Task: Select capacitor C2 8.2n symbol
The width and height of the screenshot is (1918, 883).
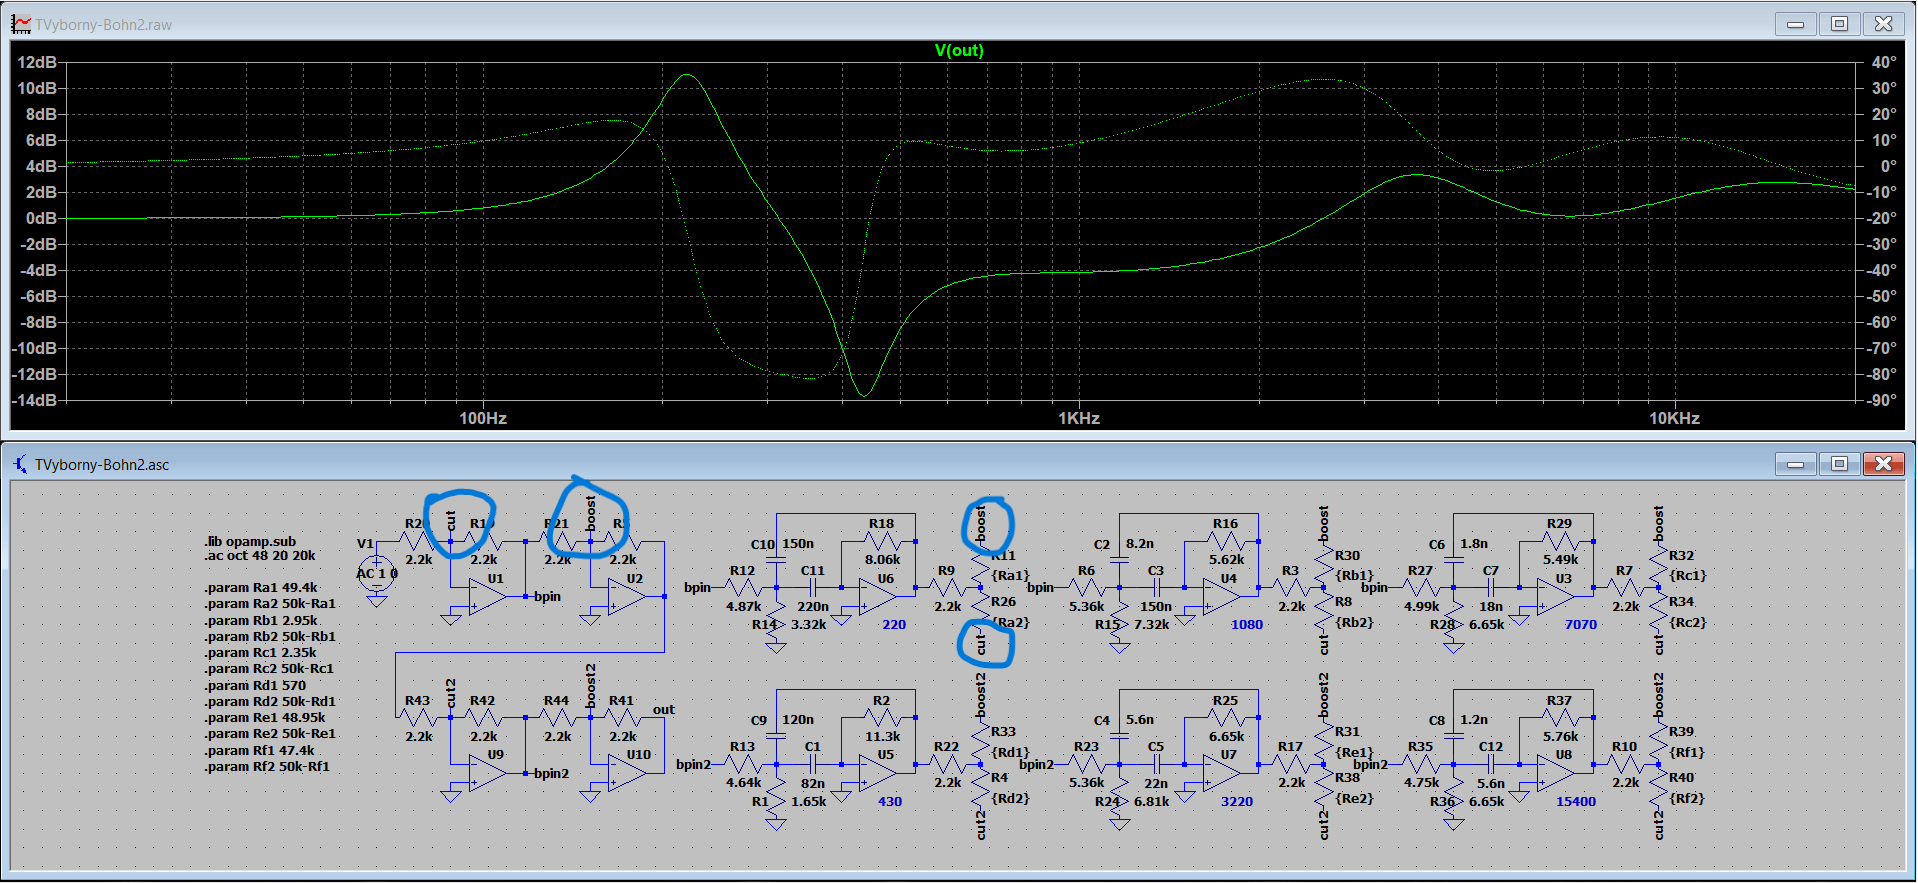Action: [x=1120, y=561]
